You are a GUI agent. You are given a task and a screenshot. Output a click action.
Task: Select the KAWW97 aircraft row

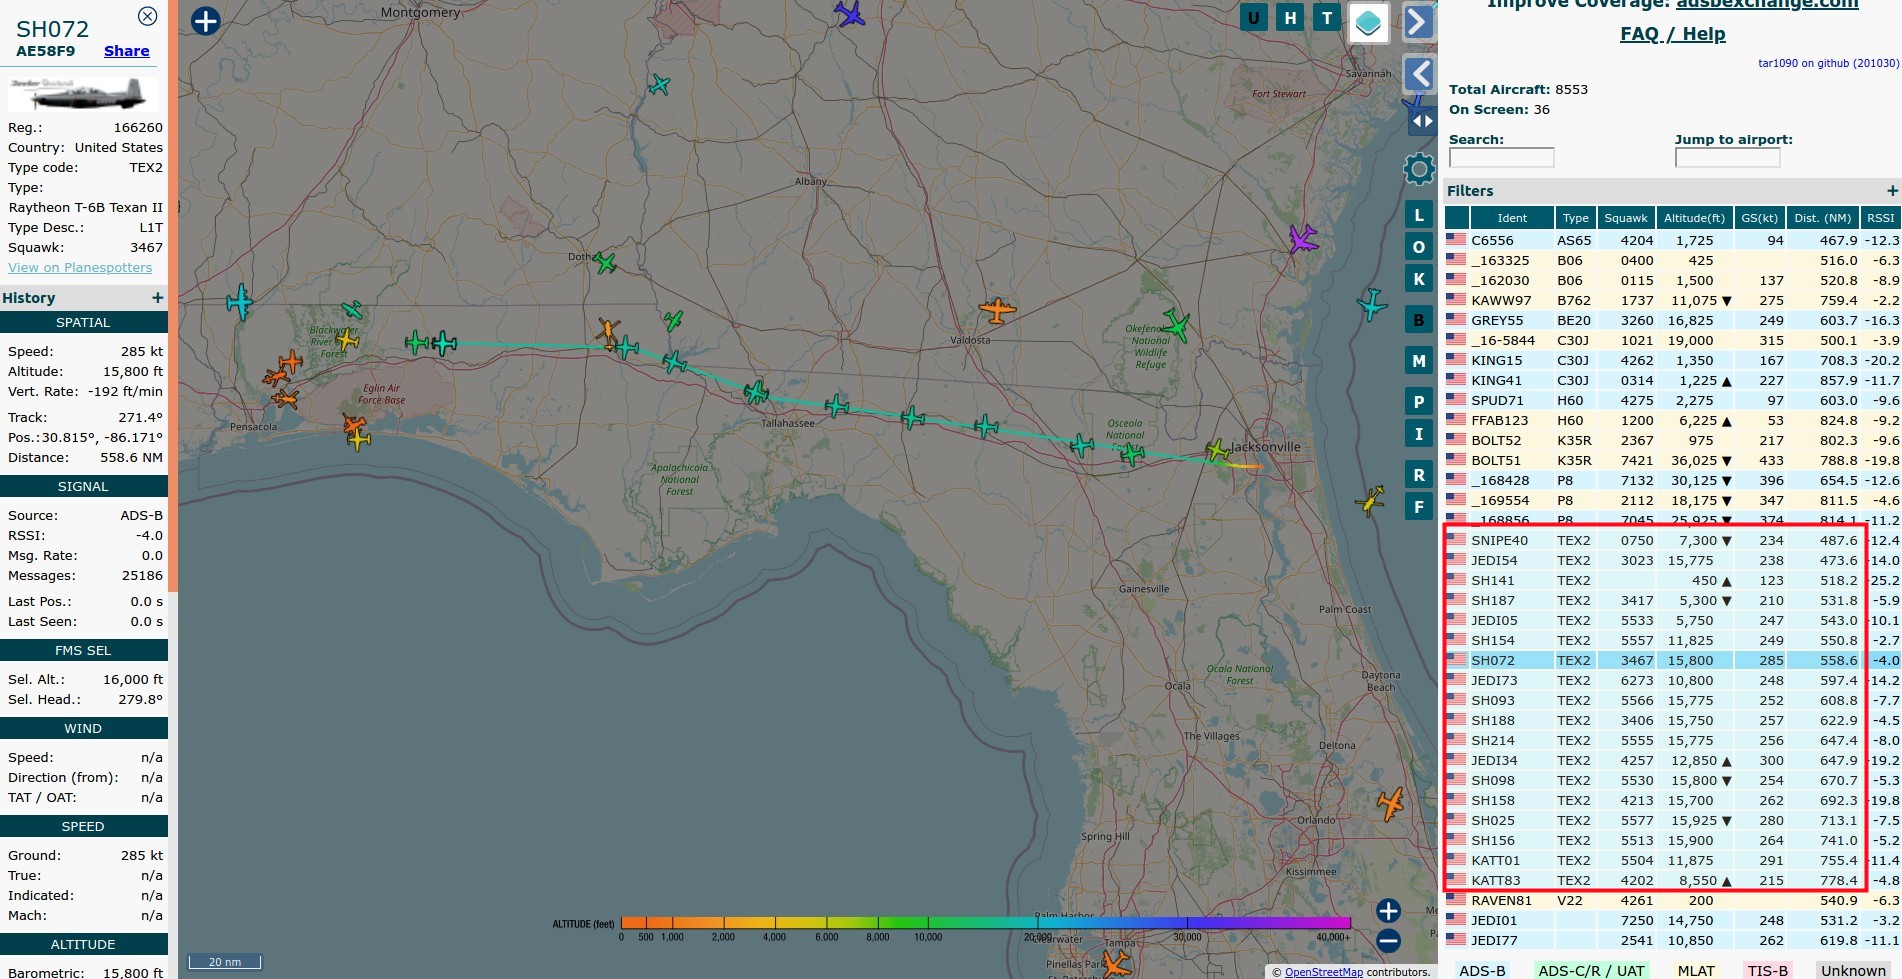click(x=1673, y=300)
